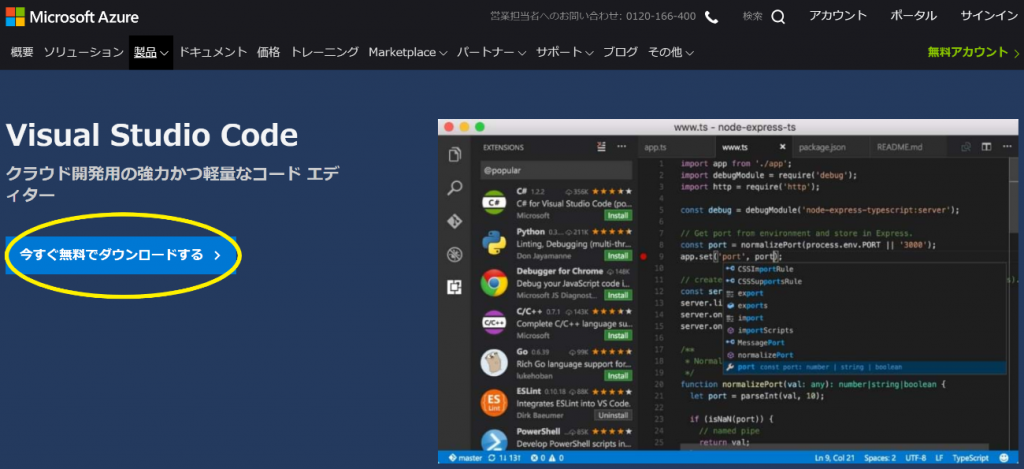Install the Go extension
The width and height of the screenshot is (1024, 469).
[618, 376]
